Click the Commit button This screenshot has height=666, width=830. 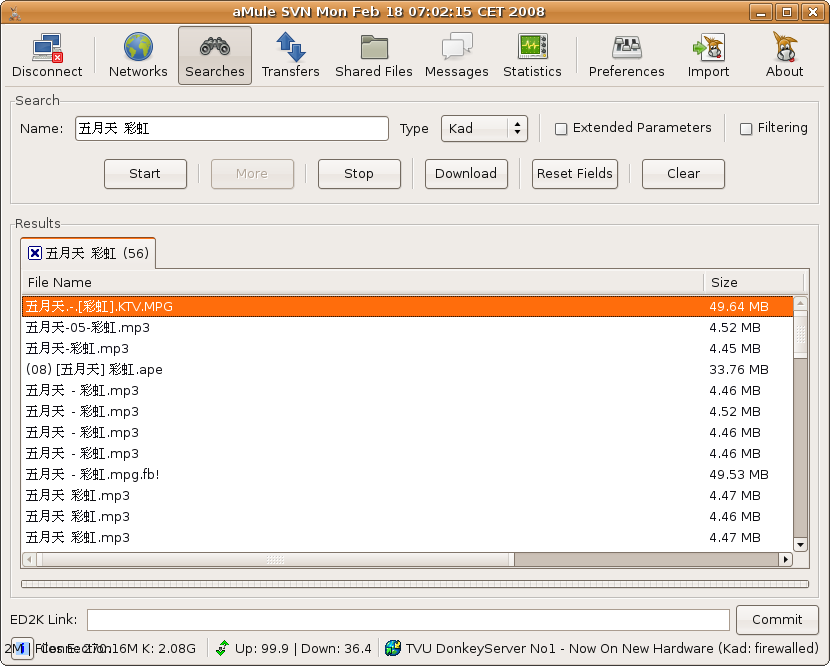[x=777, y=619]
